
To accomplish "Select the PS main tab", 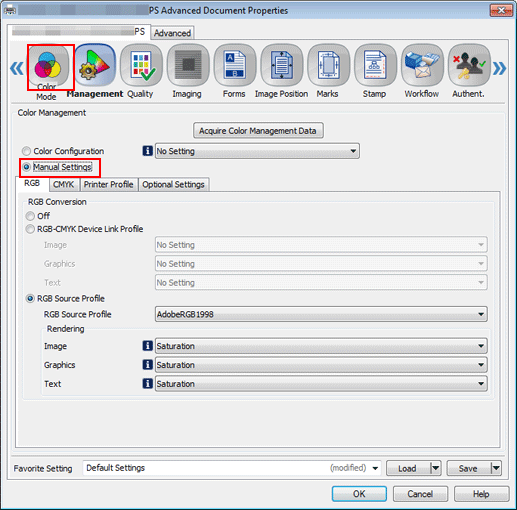I will (x=79, y=32).
